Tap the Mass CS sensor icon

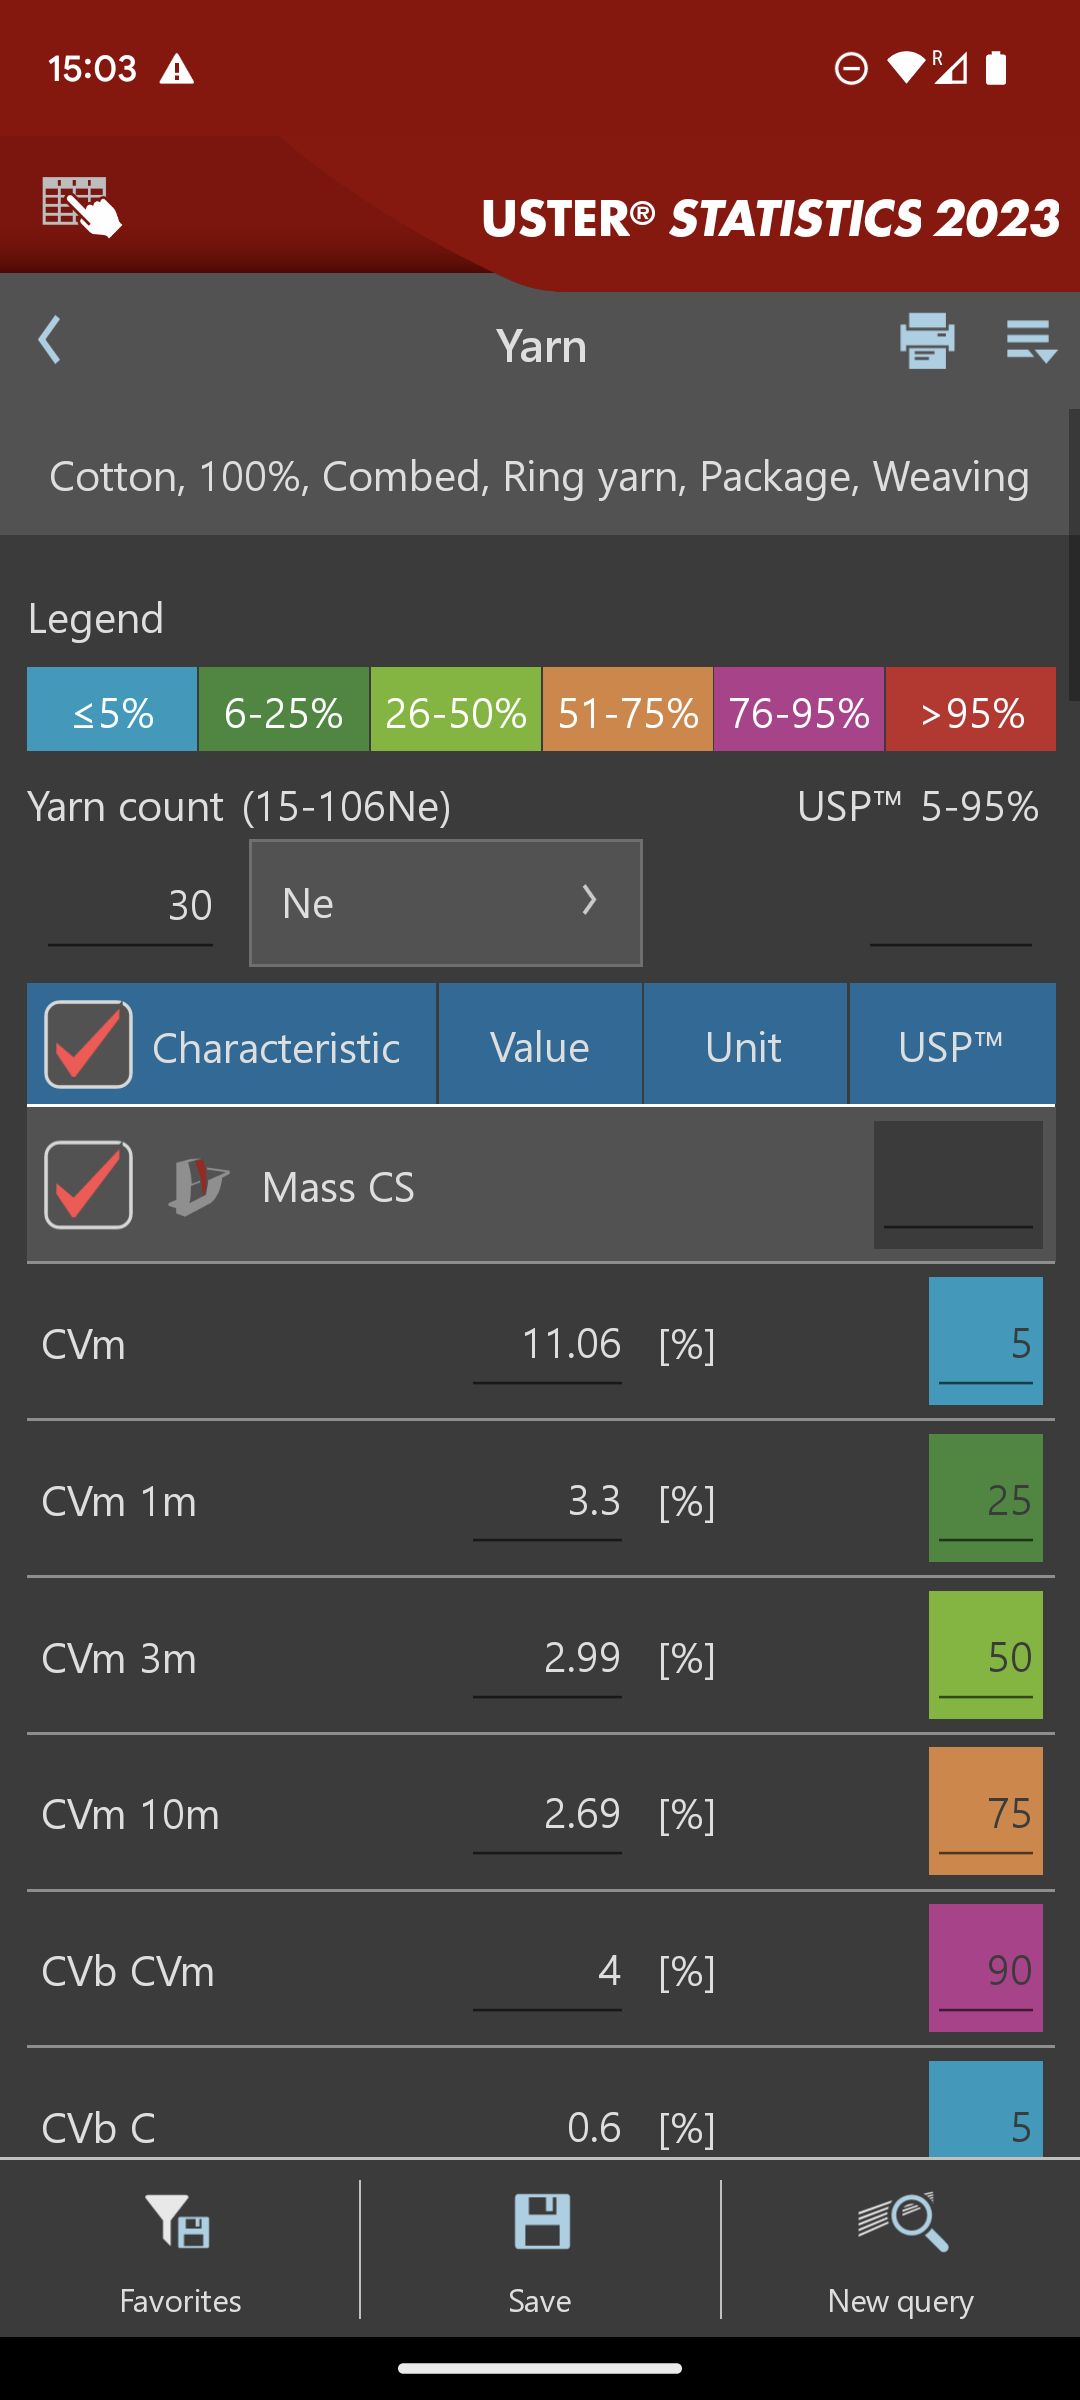click(198, 1186)
